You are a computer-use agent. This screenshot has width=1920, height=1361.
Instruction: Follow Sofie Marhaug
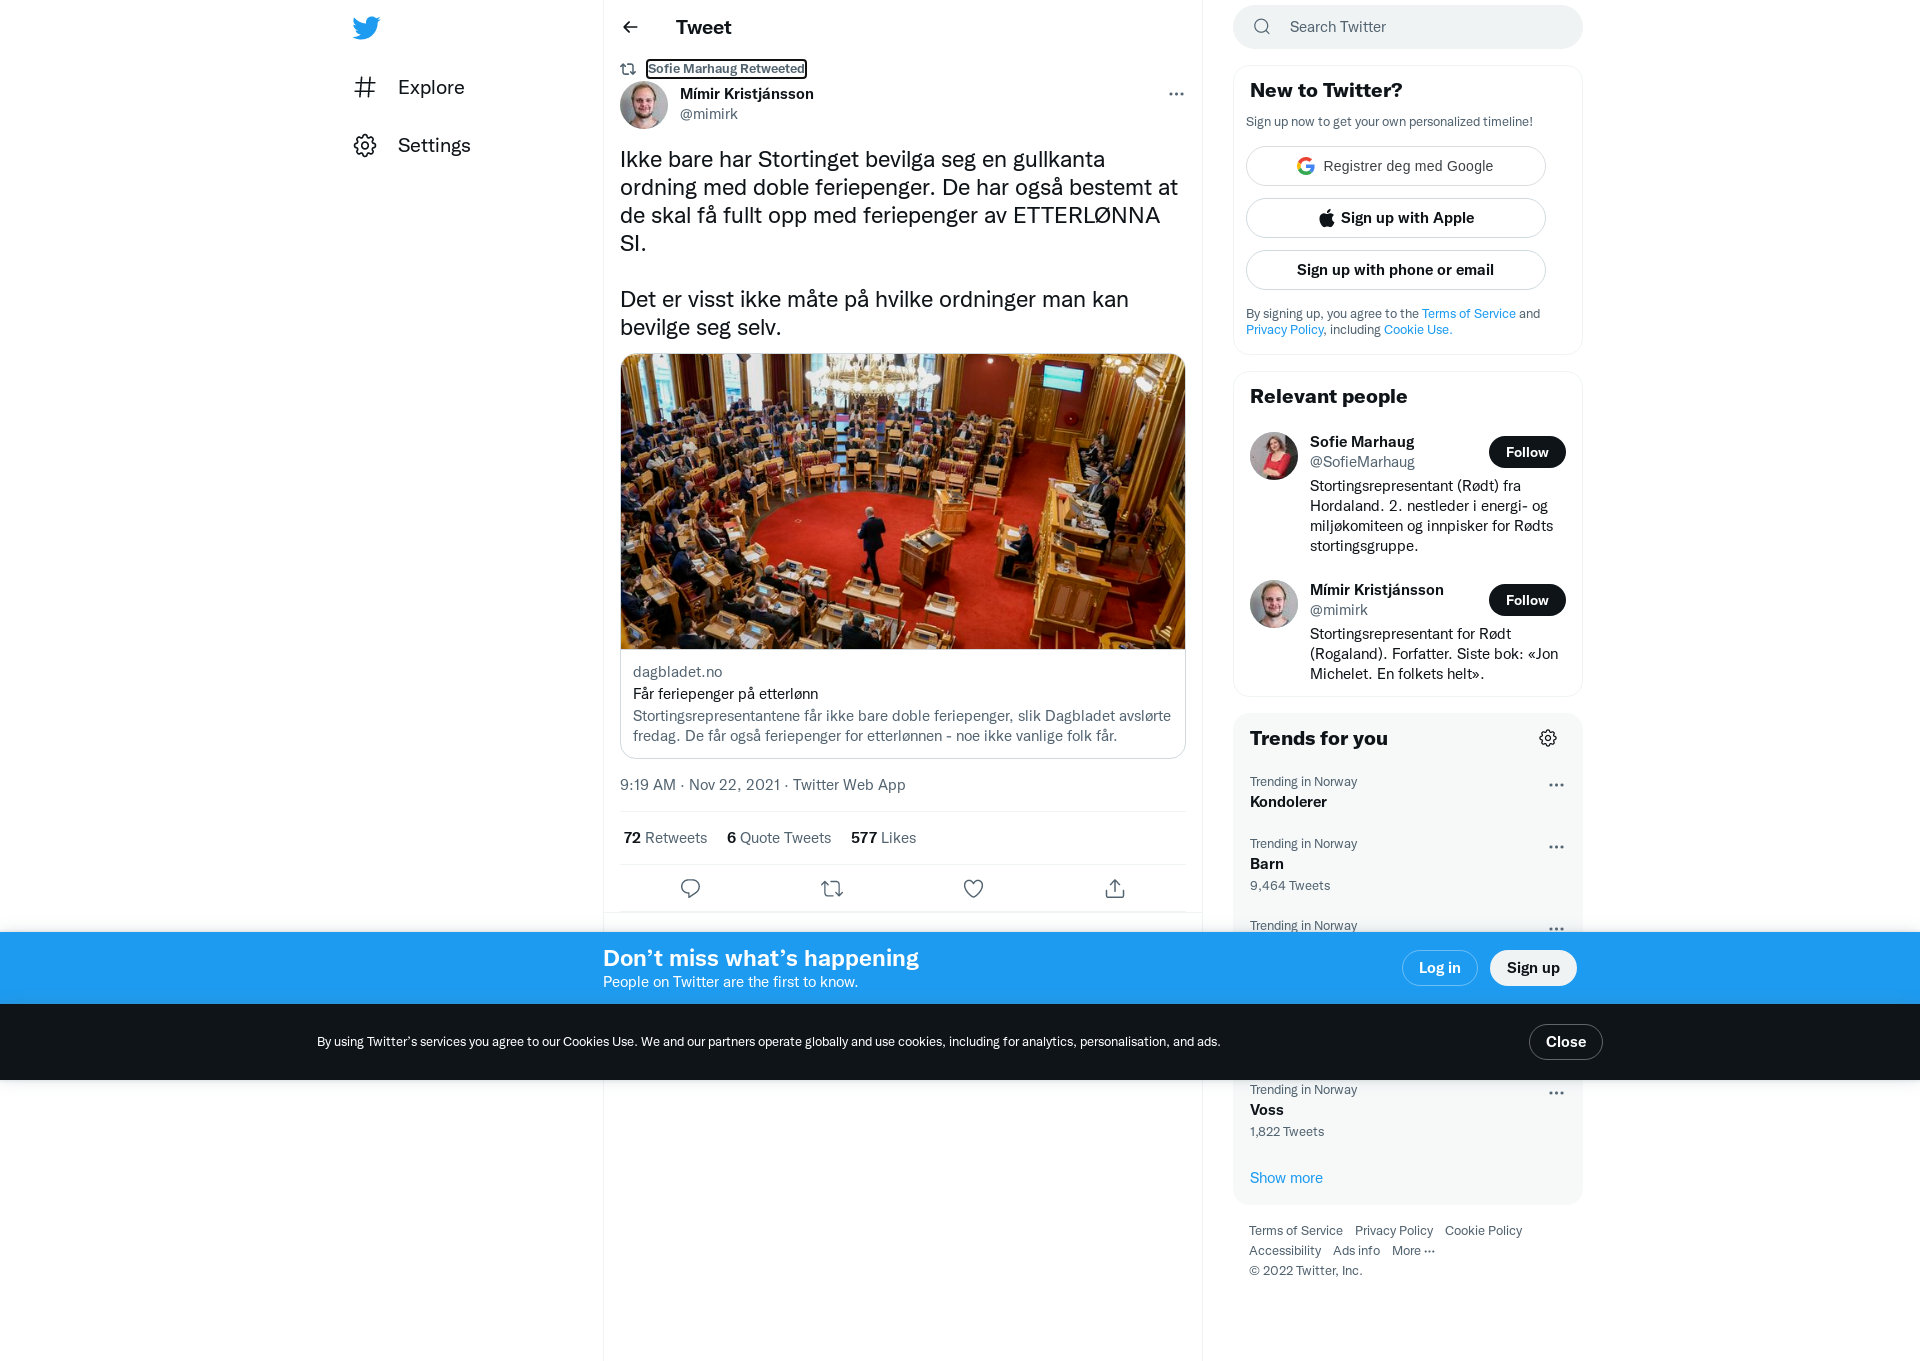pyautogui.click(x=1527, y=452)
